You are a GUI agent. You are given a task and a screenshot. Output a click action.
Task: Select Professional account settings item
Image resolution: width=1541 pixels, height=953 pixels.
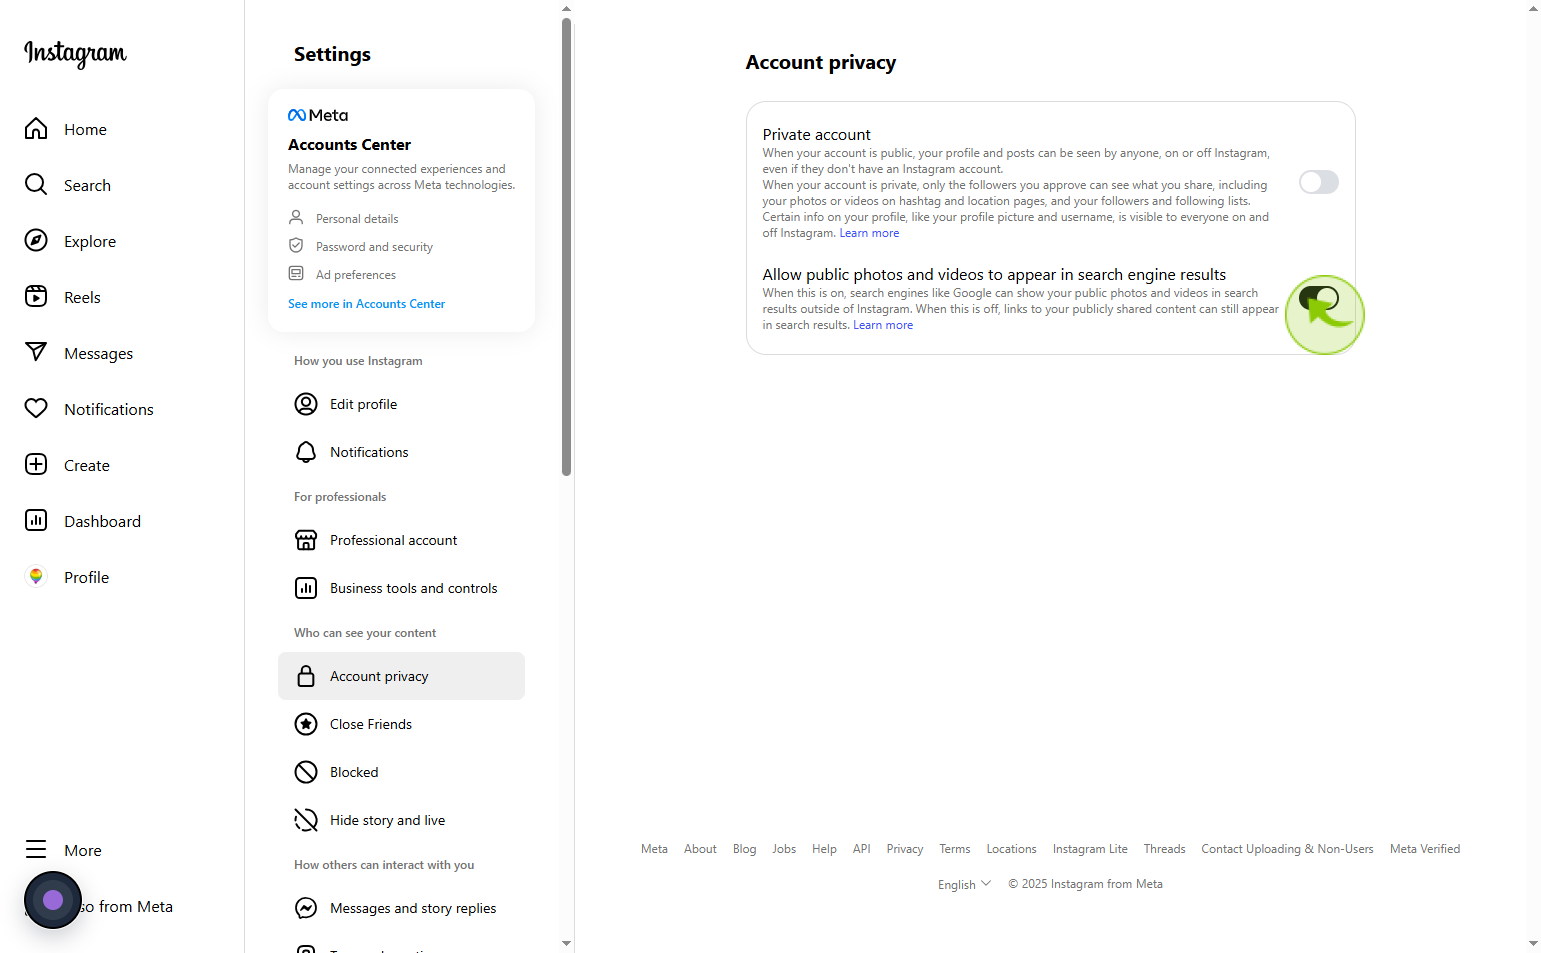tap(401, 540)
